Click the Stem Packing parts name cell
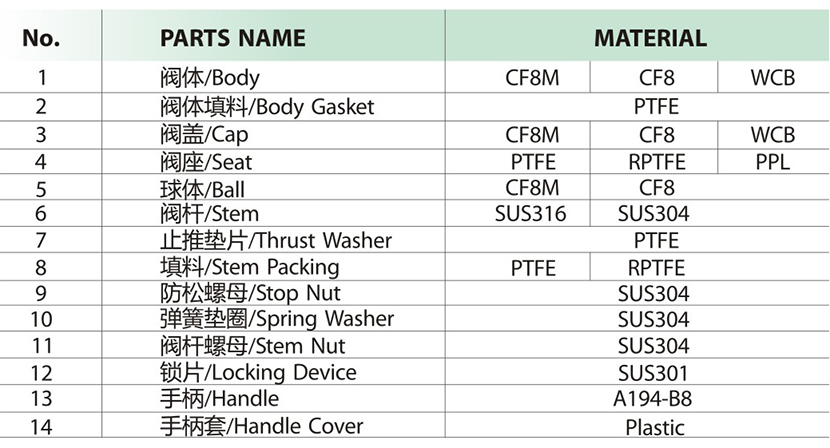Viewport: 830px width, 448px height. tap(249, 267)
